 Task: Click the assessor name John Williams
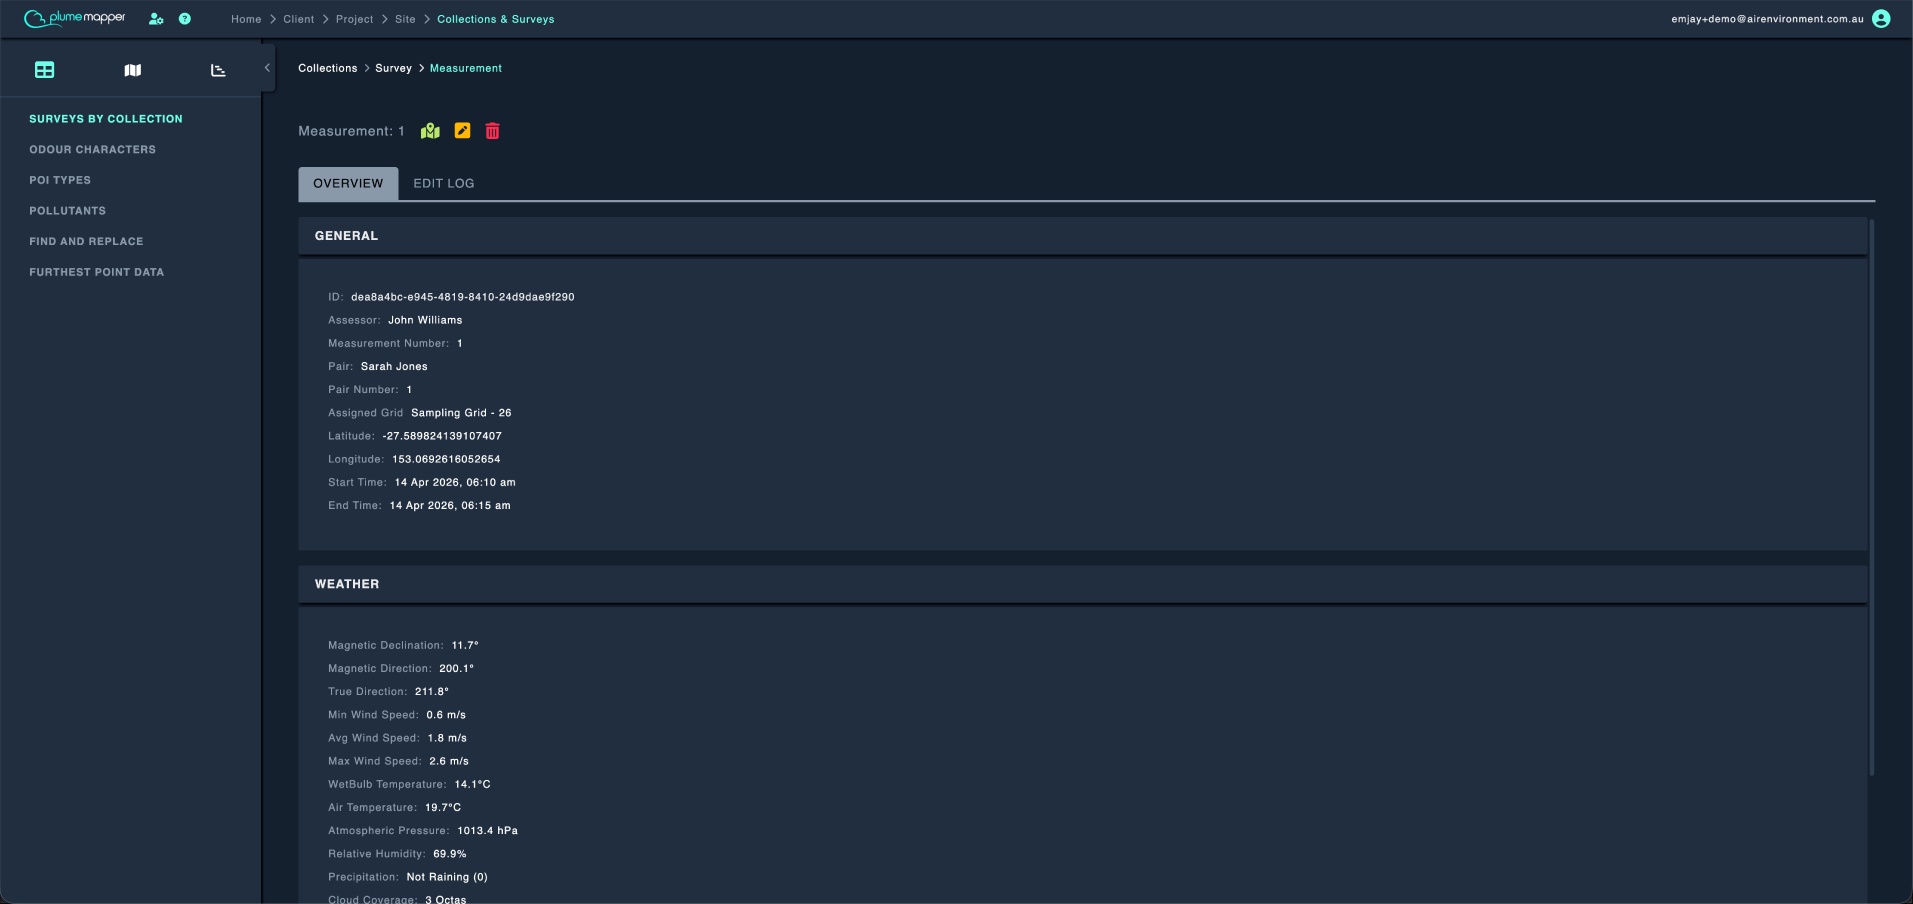[425, 320]
